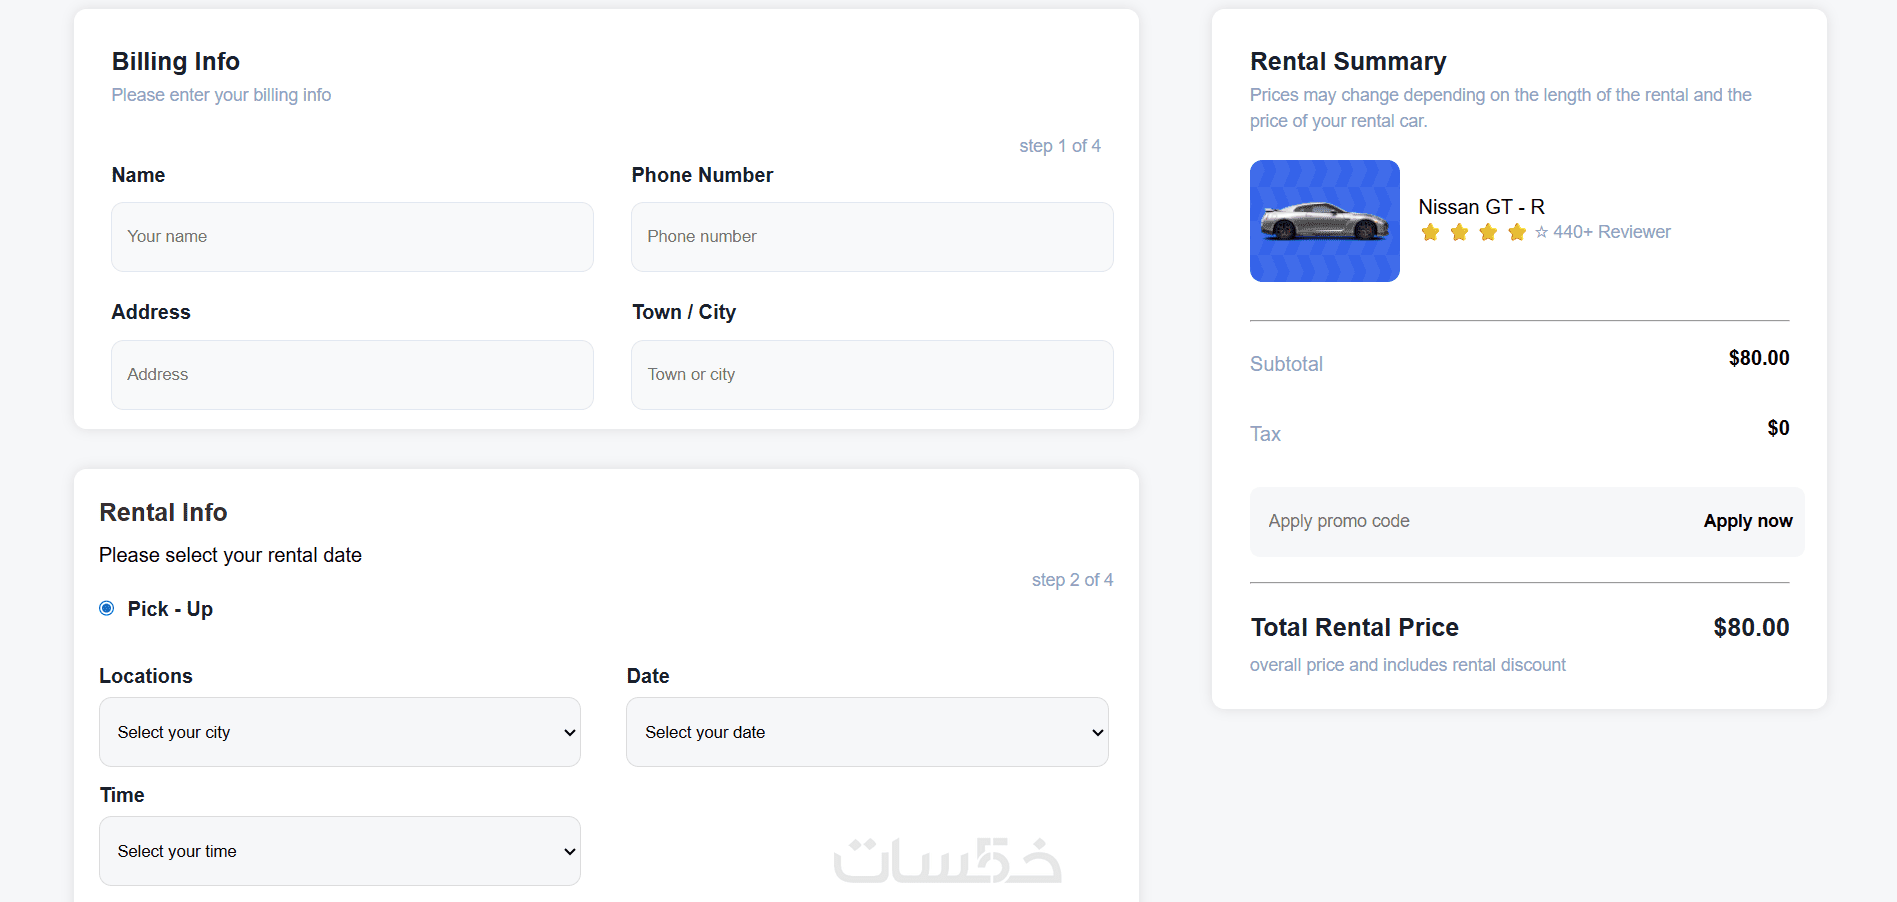This screenshot has height=902, width=1897.
Task: Click the Nissan GT - R title
Action: click(1481, 207)
